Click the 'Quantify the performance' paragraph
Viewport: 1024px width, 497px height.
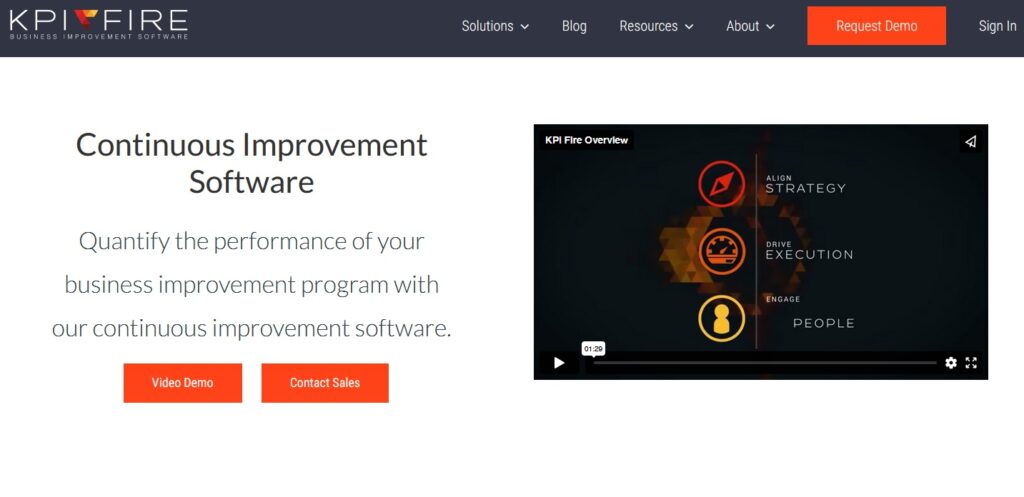point(251,285)
